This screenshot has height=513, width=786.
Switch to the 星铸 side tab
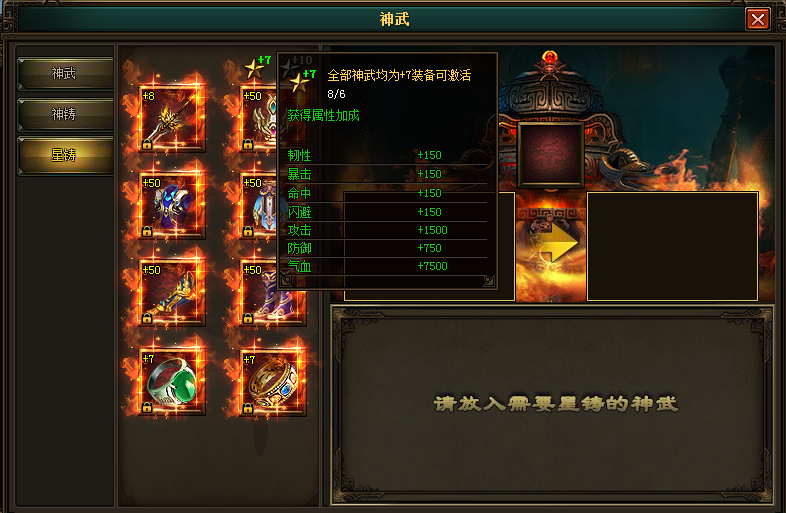(x=65, y=155)
